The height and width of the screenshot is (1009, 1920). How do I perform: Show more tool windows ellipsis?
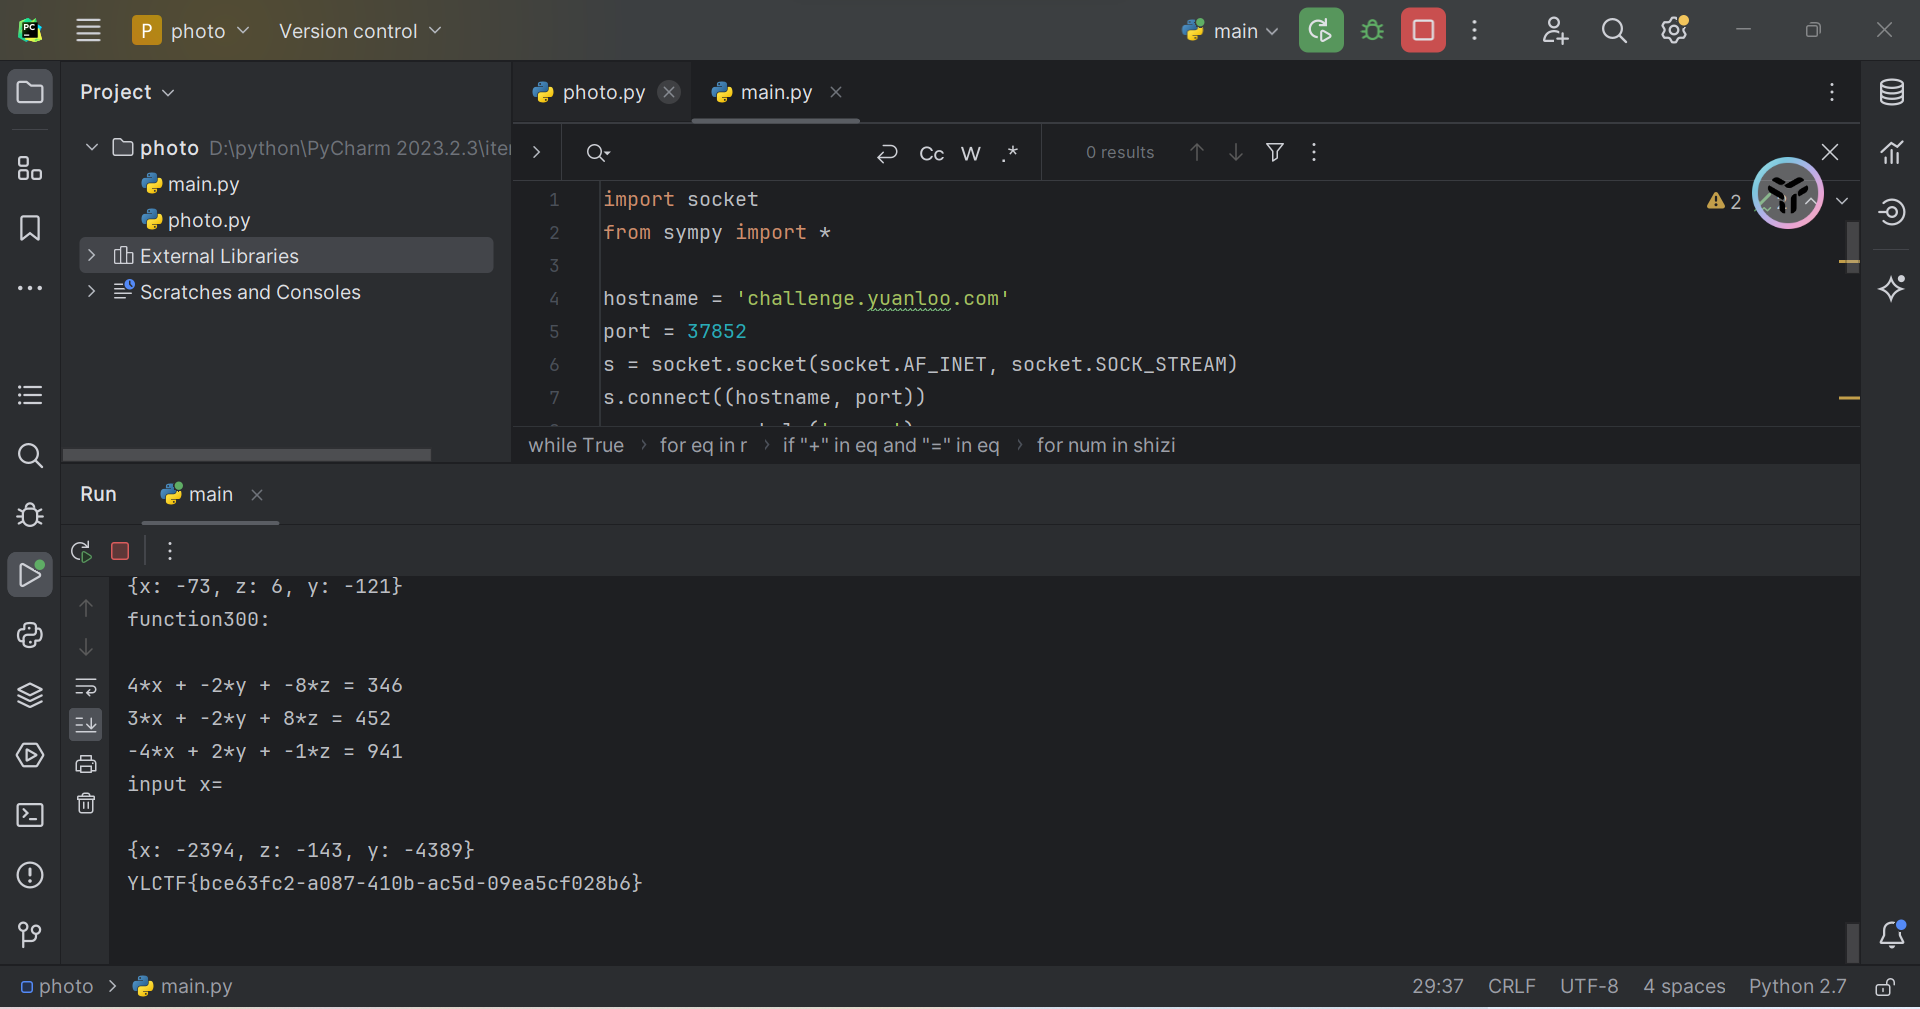click(x=30, y=288)
